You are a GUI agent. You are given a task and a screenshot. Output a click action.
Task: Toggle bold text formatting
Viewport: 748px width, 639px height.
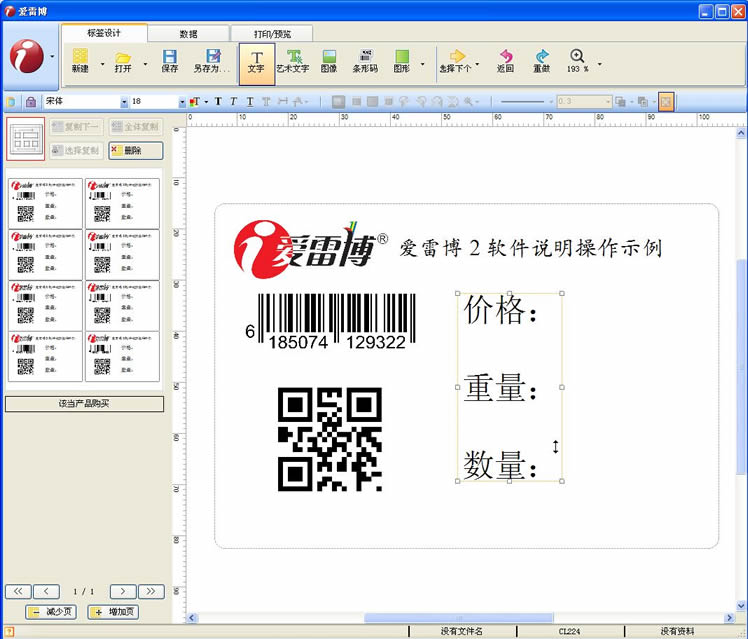(x=218, y=102)
